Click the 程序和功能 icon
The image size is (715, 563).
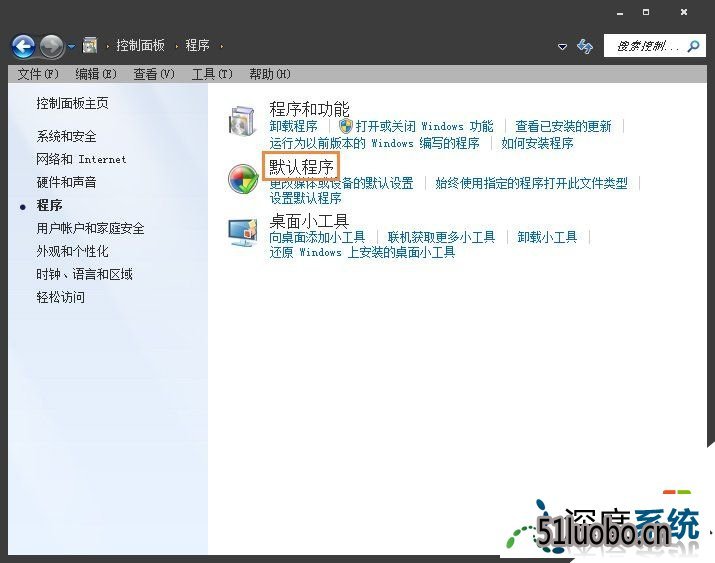242,120
